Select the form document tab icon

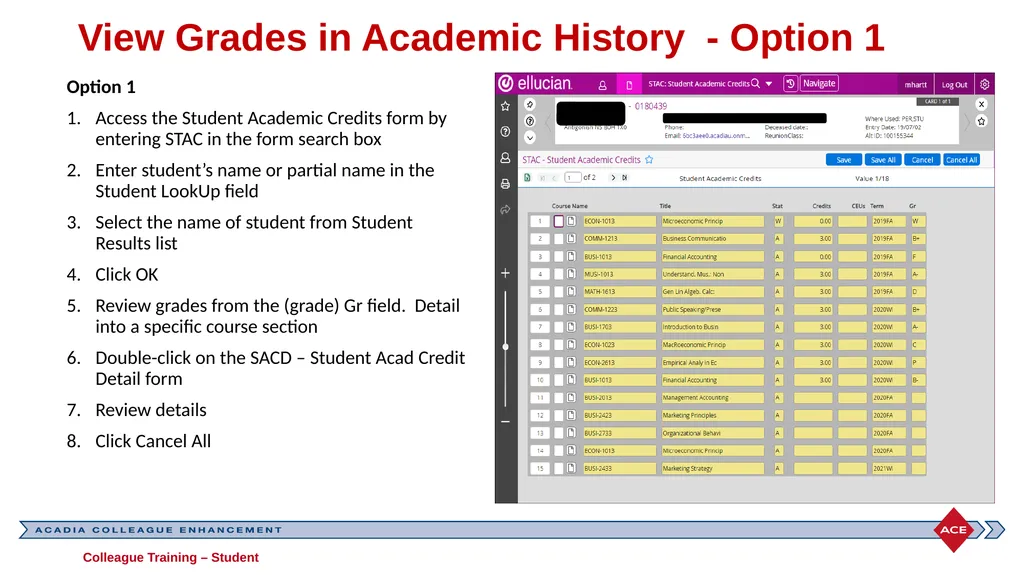pos(629,85)
